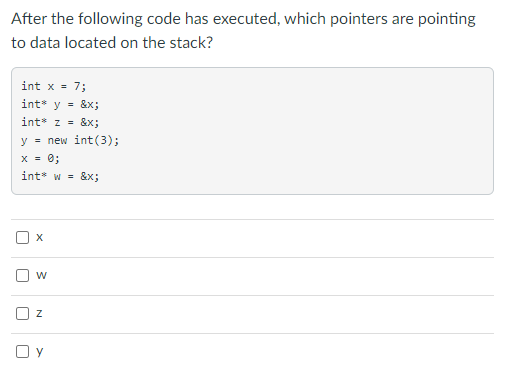This screenshot has width=509, height=375.
Task: Click code line "x = 0;"
Action: (41, 158)
